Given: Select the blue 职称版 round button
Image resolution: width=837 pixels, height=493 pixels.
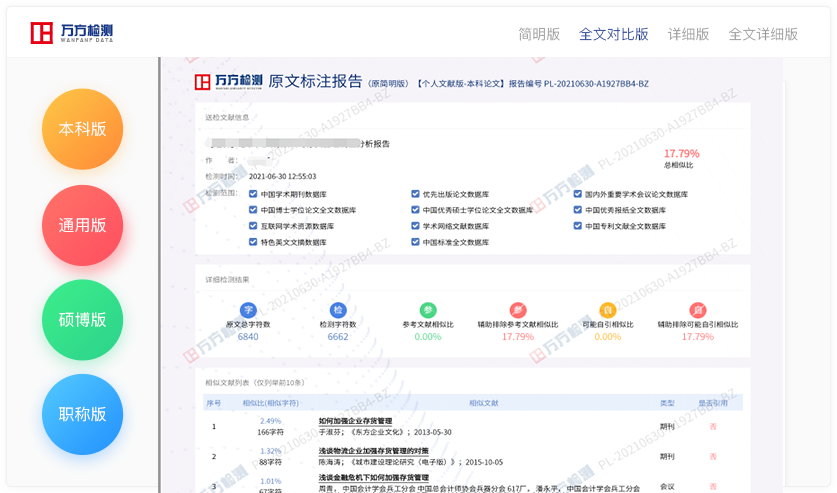Looking at the screenshot, I should tap(82, 414).
